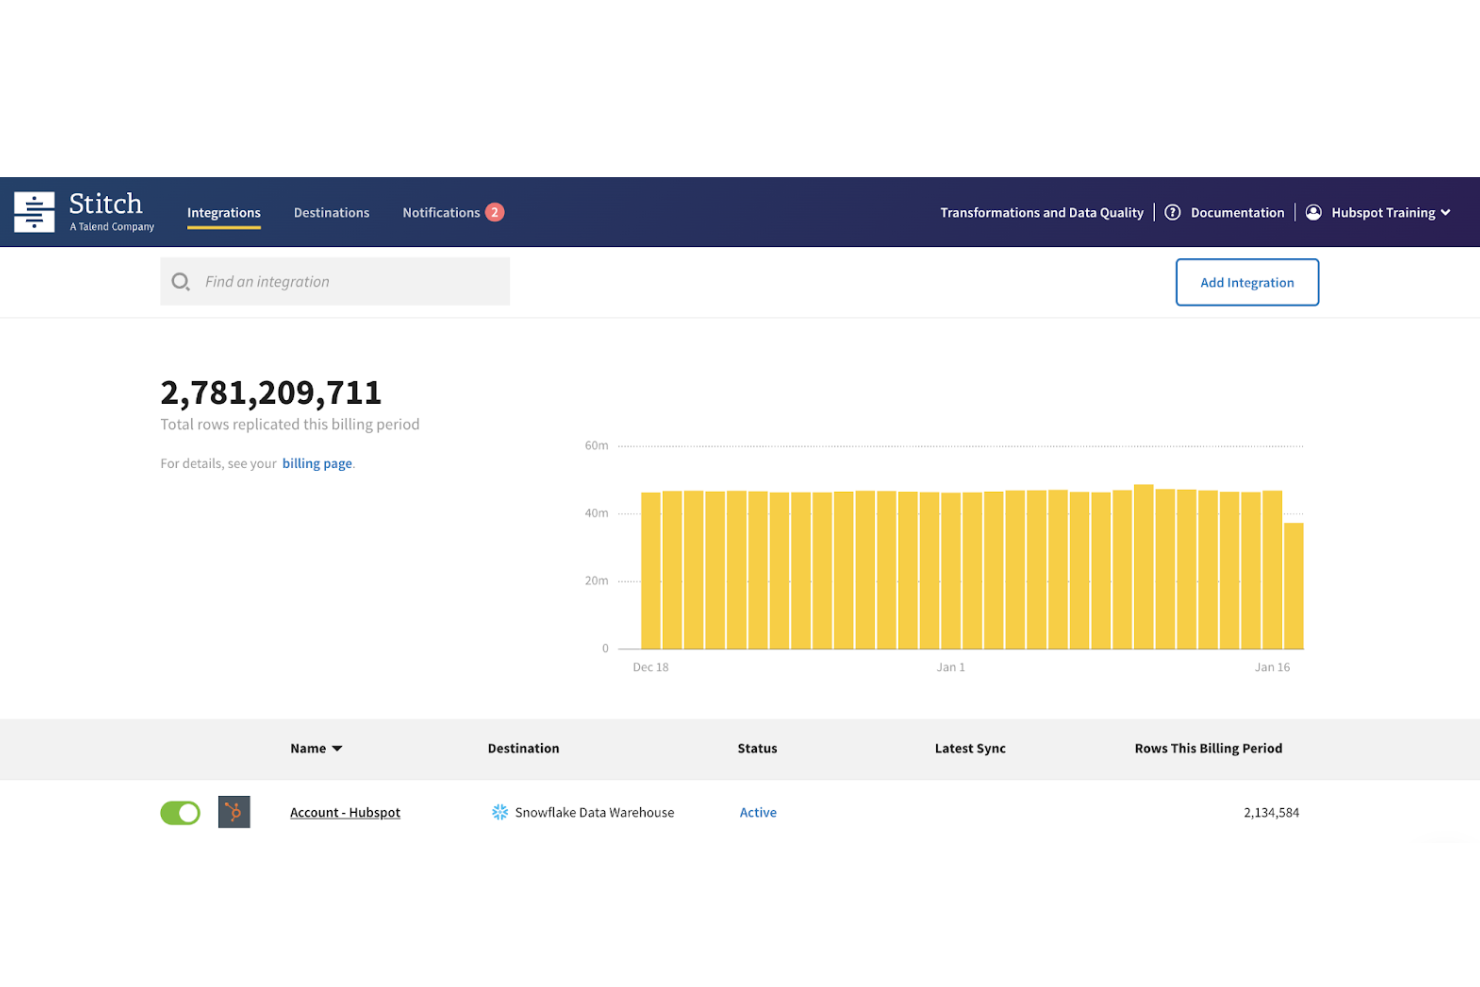Viewport: 1480px width, 987px height.
Task: Open the billing page link
Action: (316, 463)
